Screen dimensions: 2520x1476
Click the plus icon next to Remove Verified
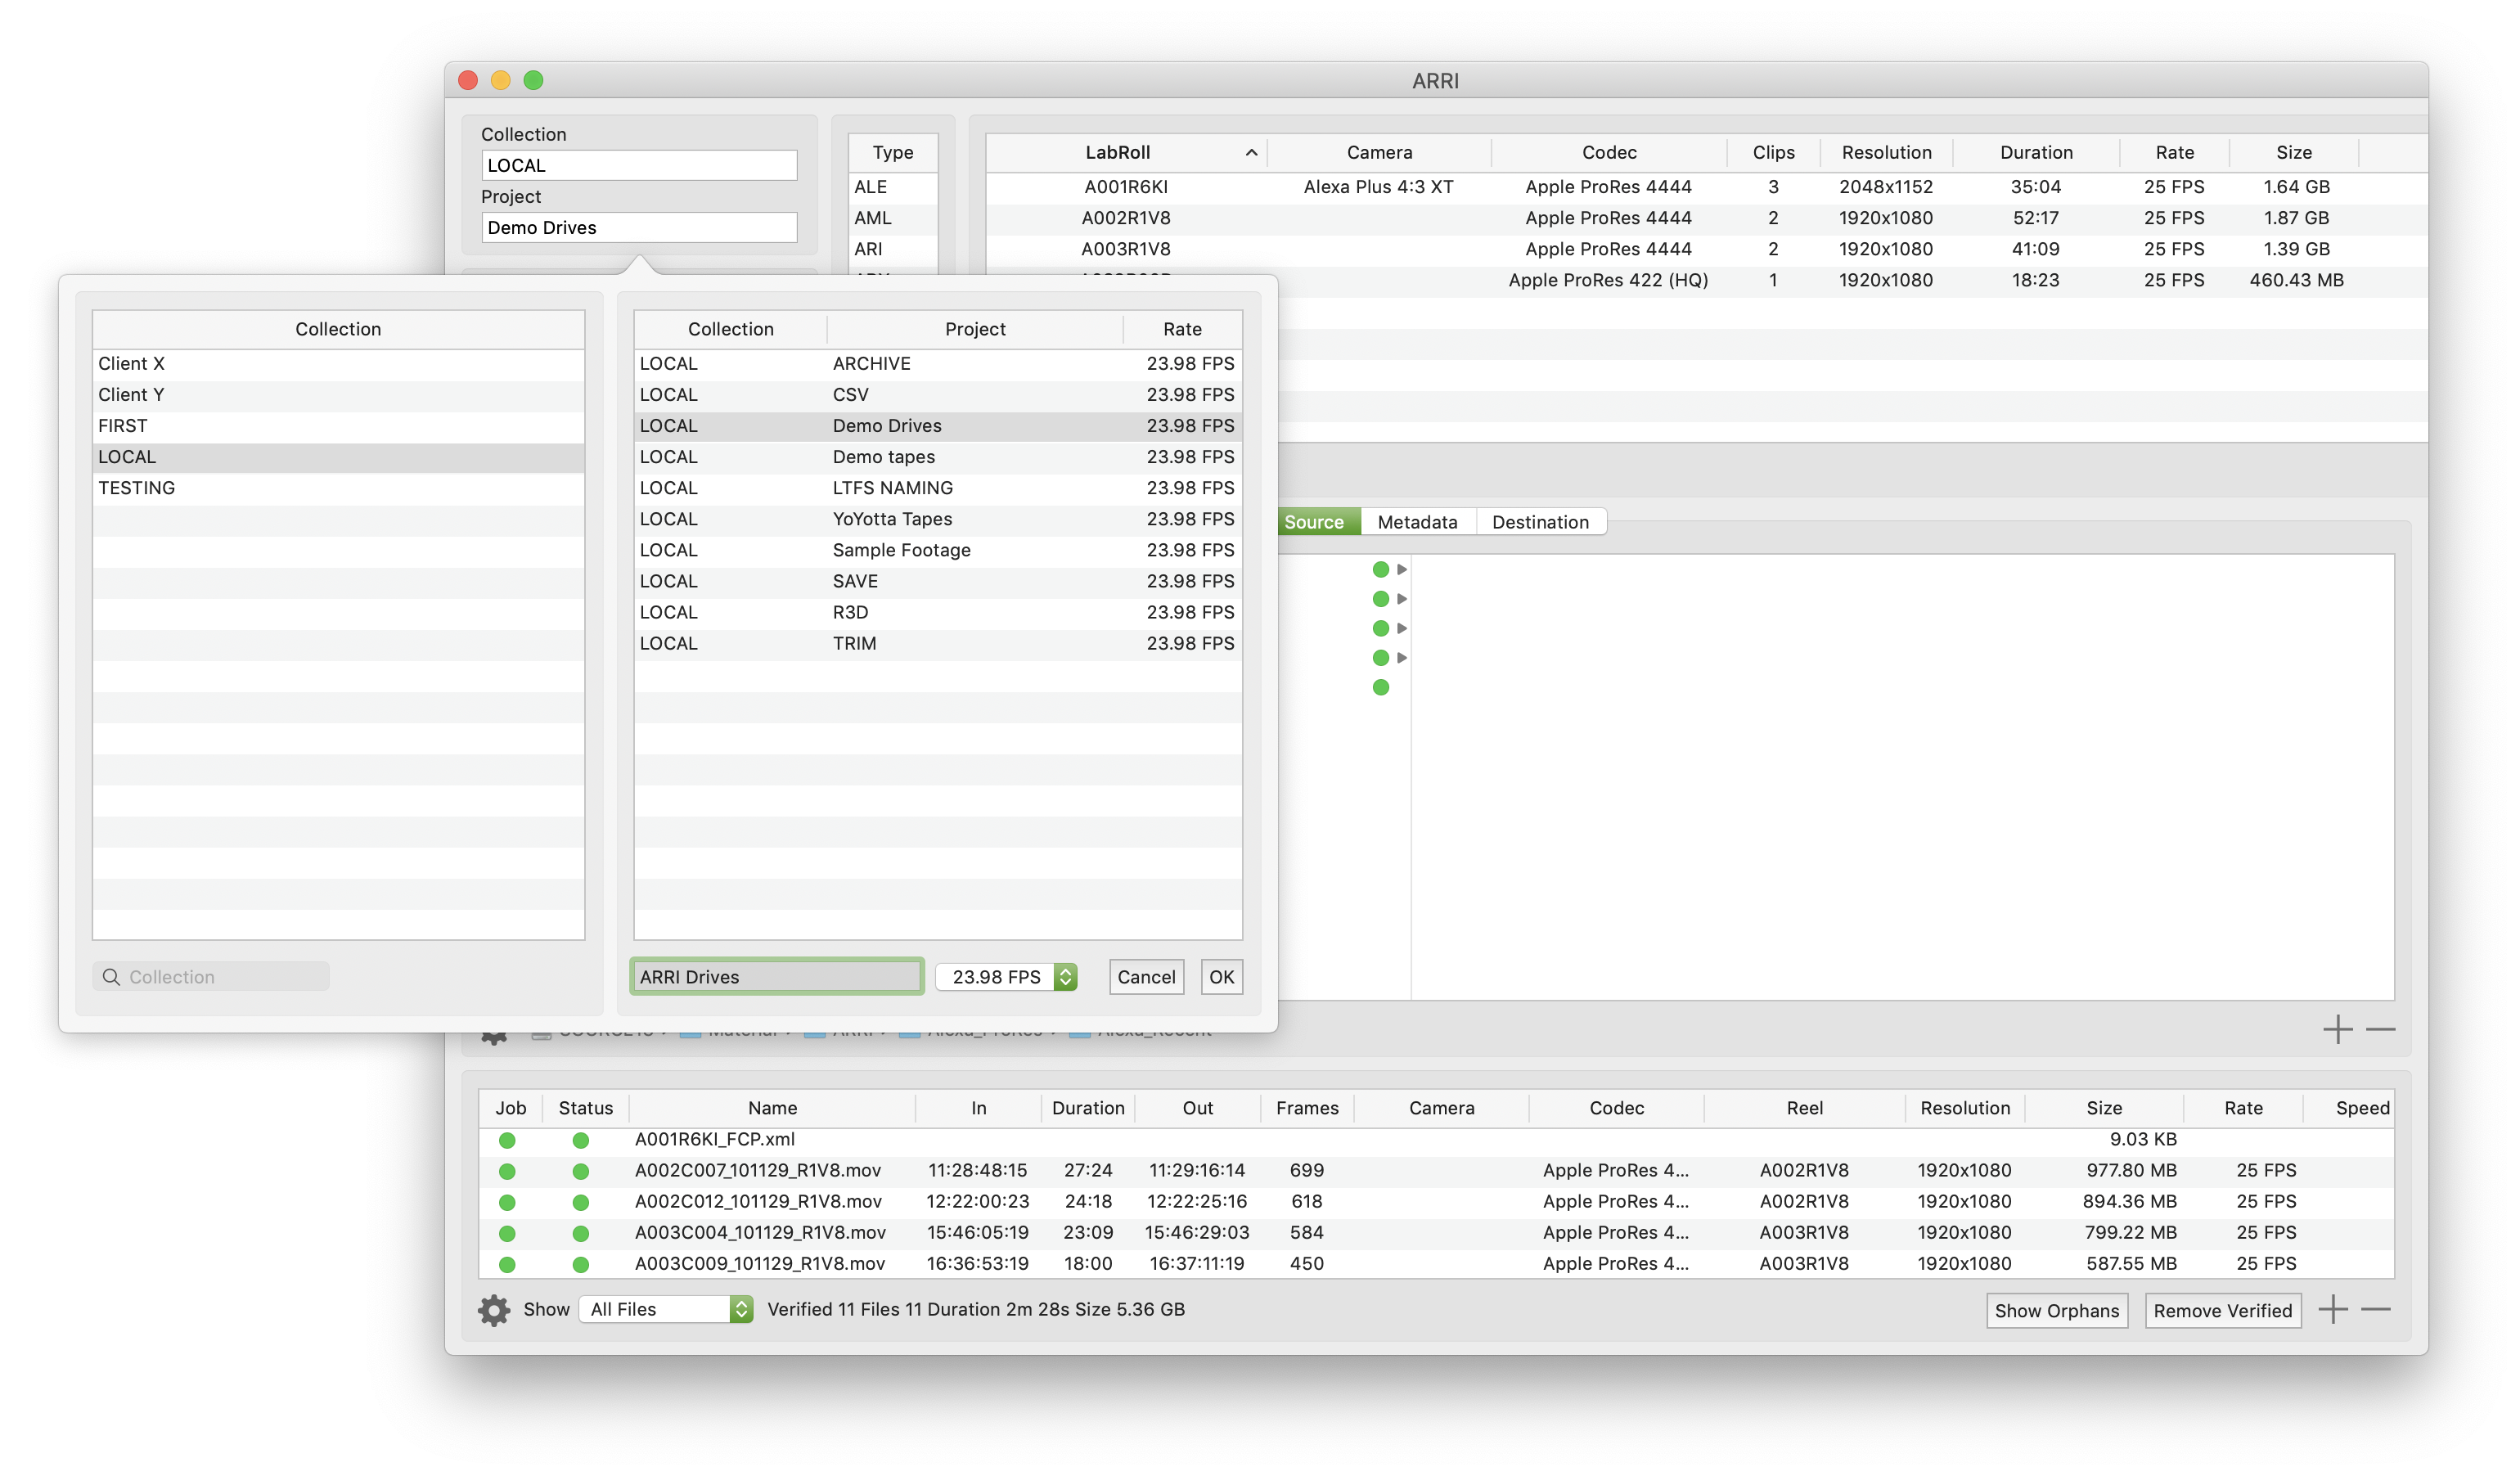tap(2333, 1310)
